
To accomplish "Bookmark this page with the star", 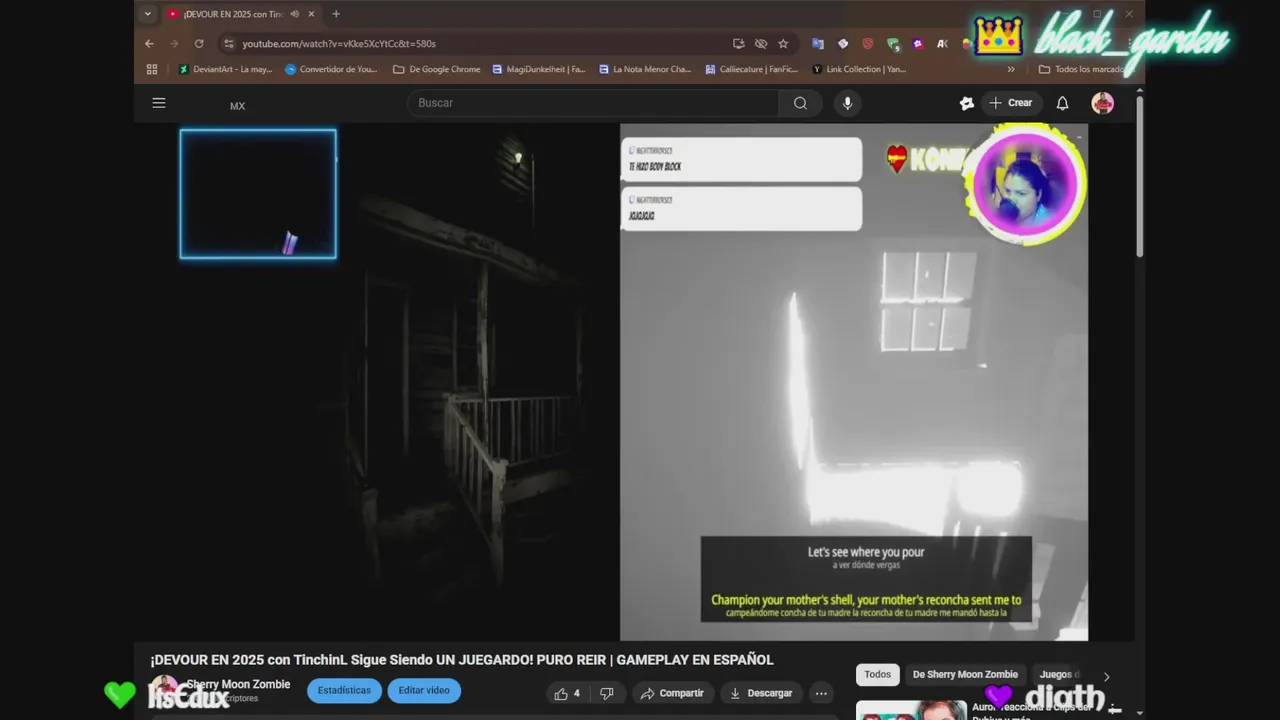I will click(783, 44).
